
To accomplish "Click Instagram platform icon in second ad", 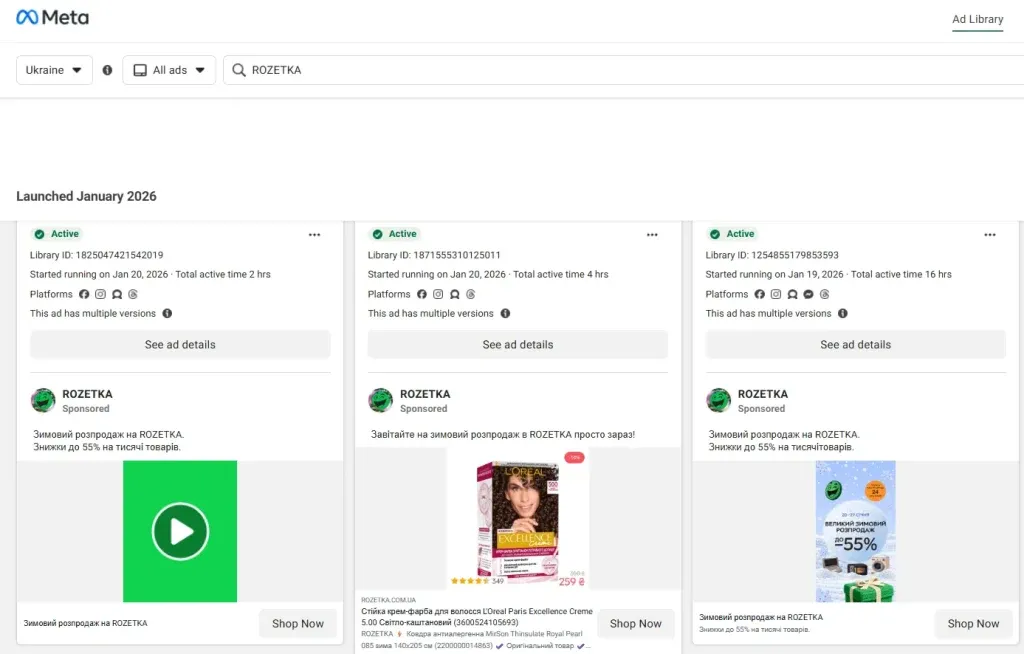I will tap(438, 294).
